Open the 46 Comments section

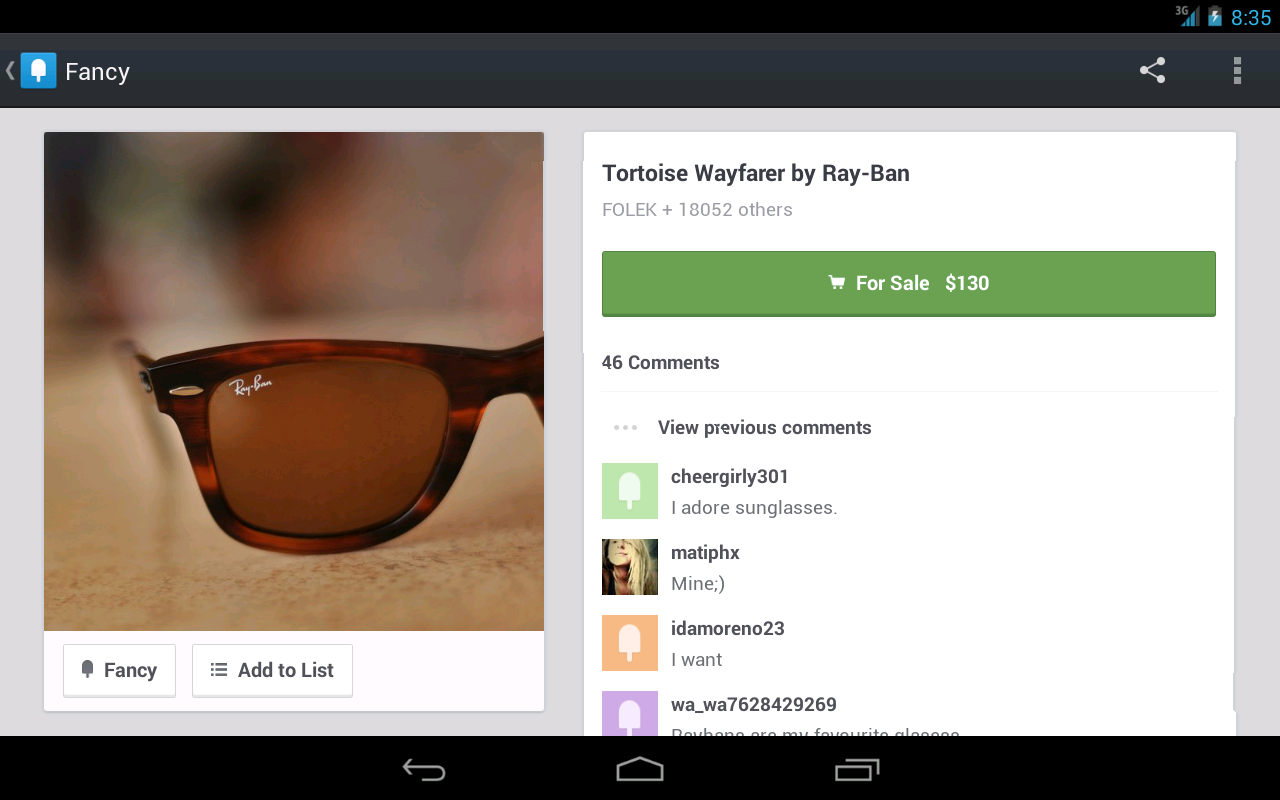(x=660, y=362)
